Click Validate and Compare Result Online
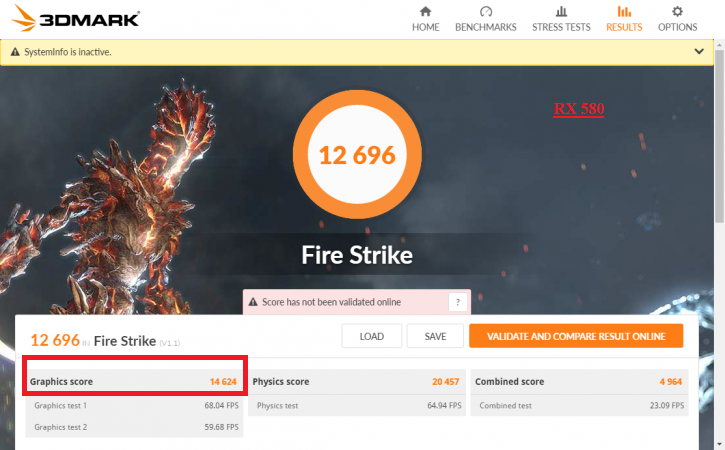The width and height of the screenshot is (725, 450). (x=576, y=336)
